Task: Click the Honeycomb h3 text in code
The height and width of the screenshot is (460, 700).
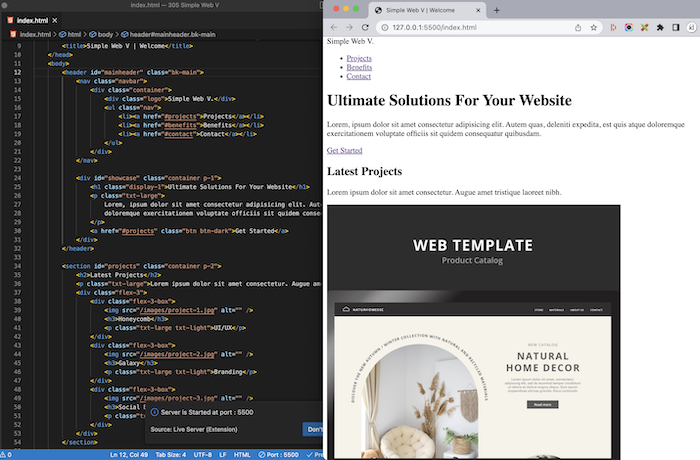Action: pyautogui.click(x=134, y=319)
